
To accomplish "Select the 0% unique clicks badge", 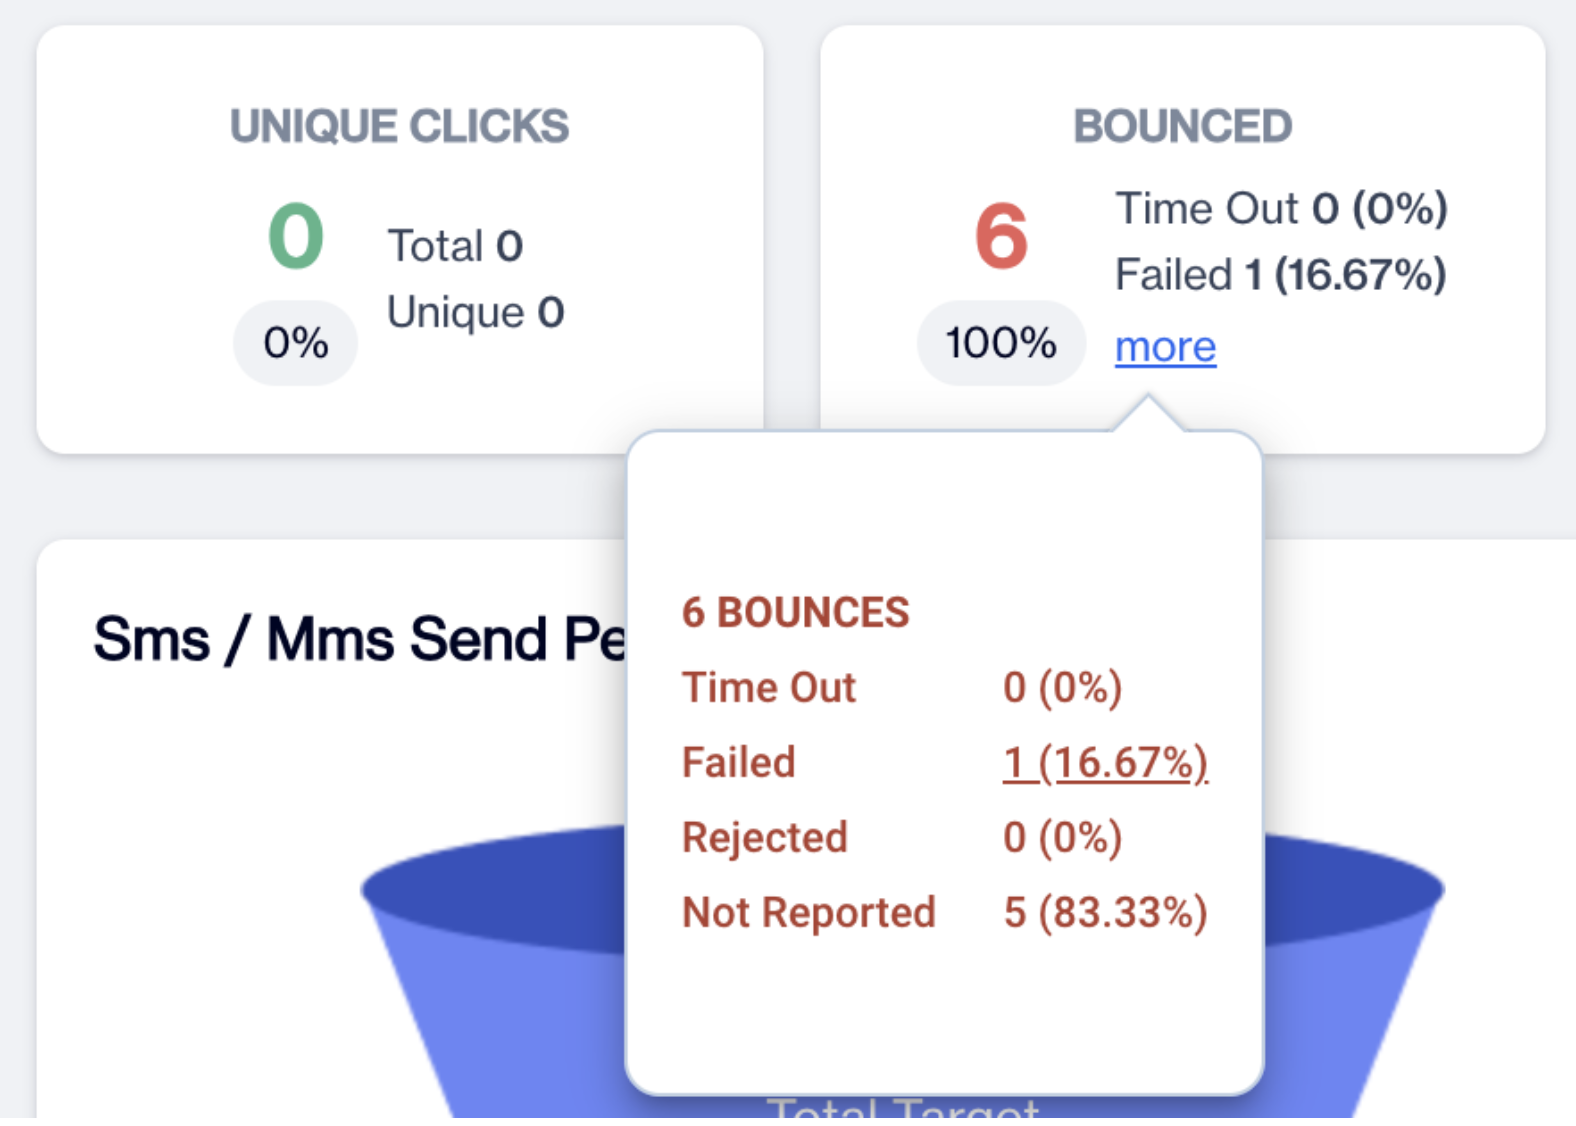I will tap(296, 343).
